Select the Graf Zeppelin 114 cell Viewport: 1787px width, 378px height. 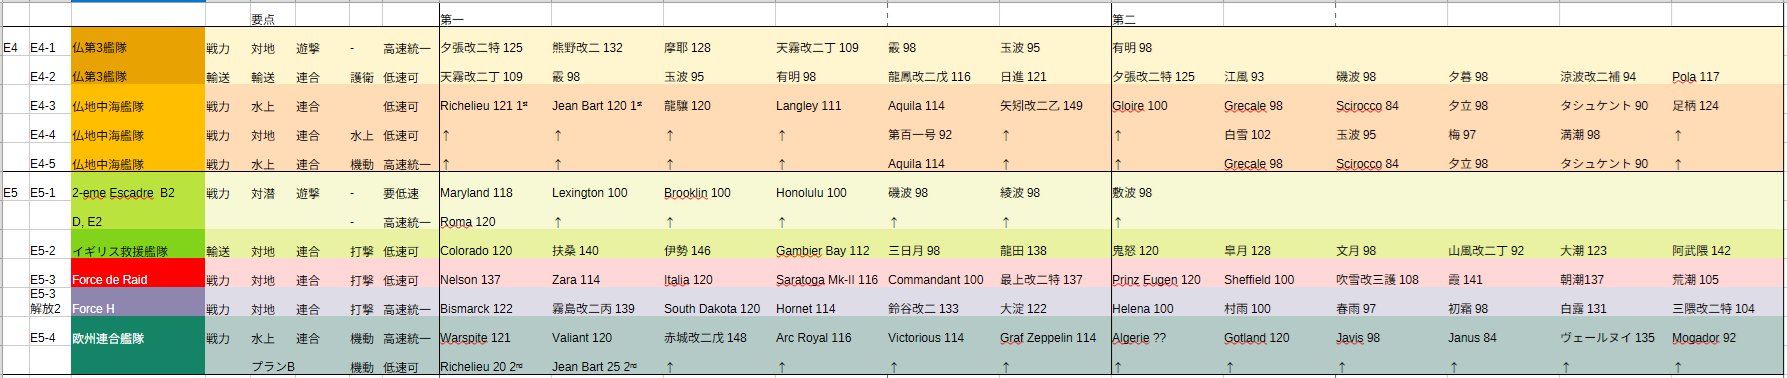point(1054,338)
